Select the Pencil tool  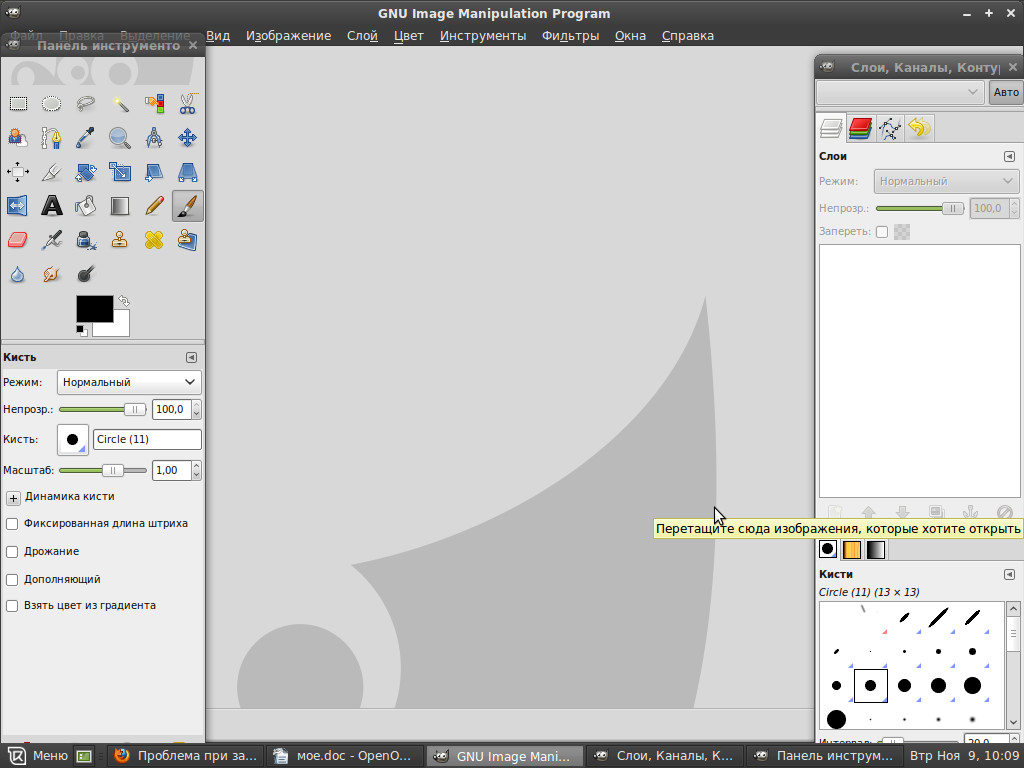pos(153,206)
